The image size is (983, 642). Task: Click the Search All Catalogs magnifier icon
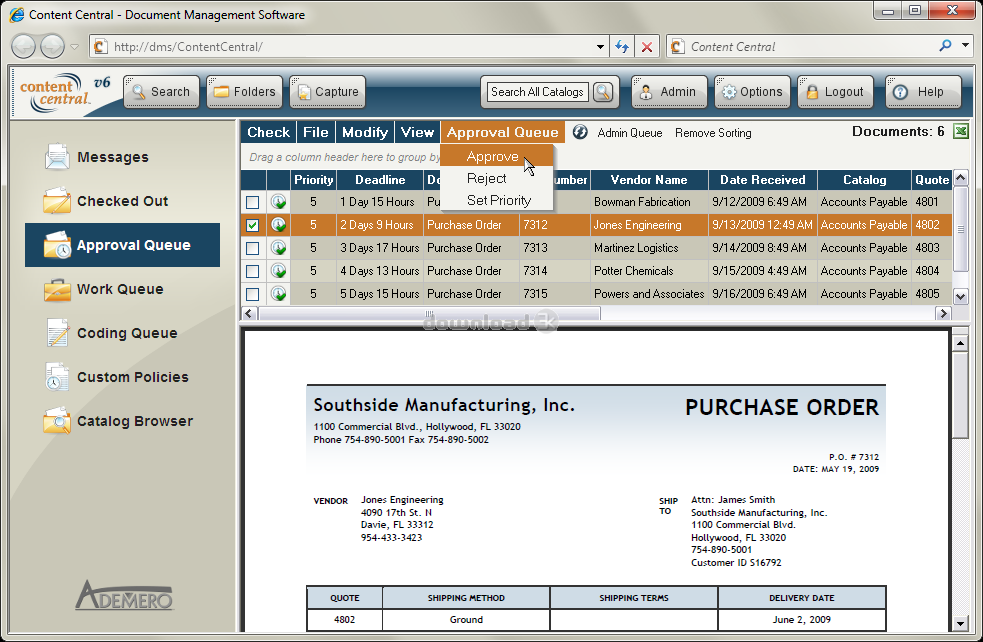click(x=603, y=92)
